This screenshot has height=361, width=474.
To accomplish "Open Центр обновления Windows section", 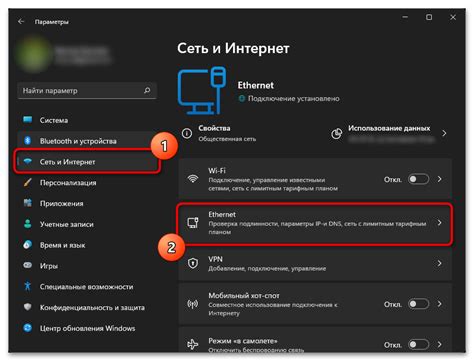I will (87, 328).
